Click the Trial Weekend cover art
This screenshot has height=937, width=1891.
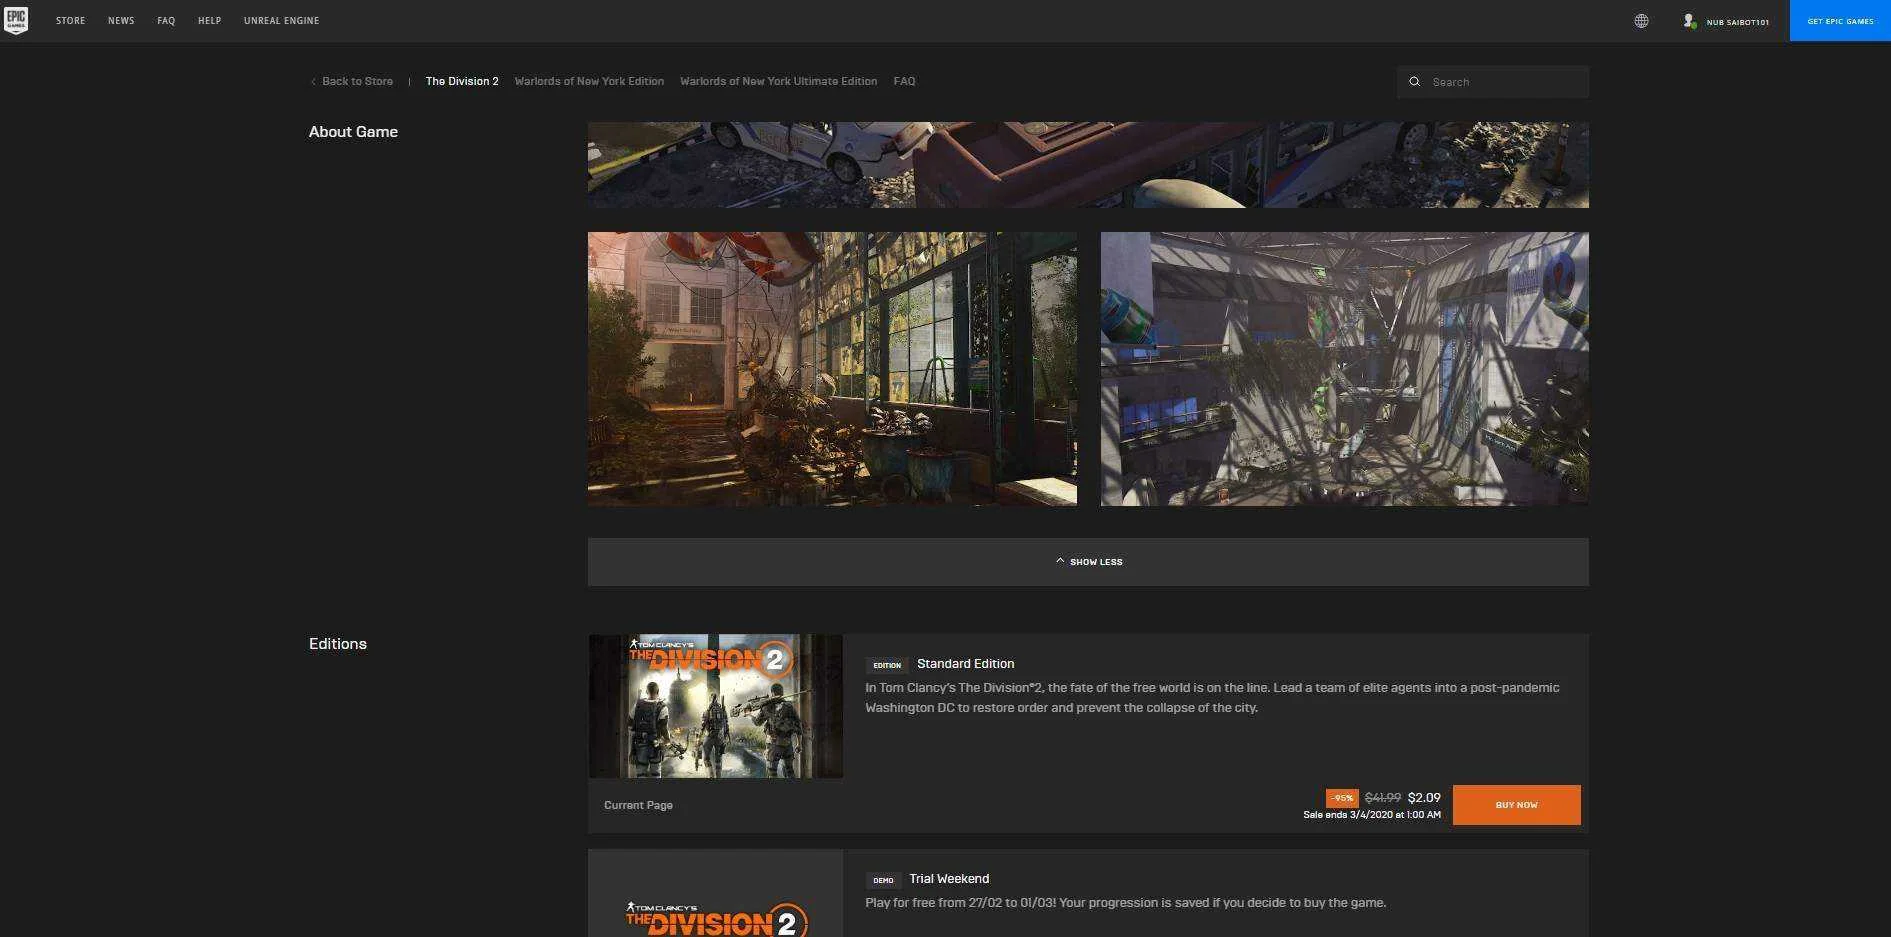click(716, 894)
